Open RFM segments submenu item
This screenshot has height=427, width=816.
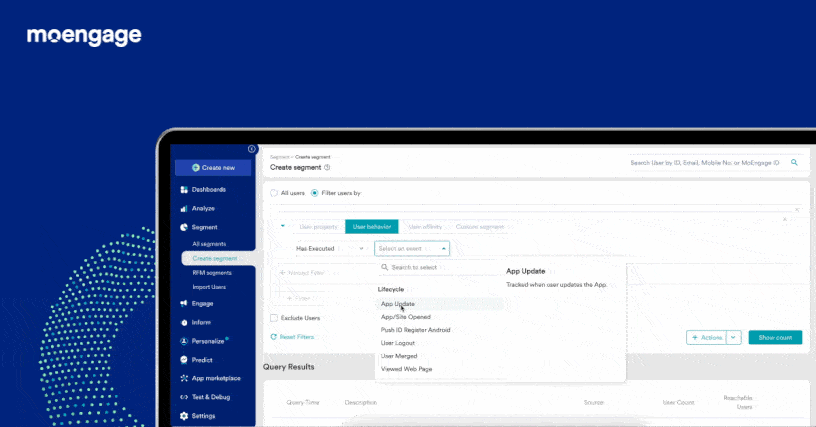click(212, 273)
